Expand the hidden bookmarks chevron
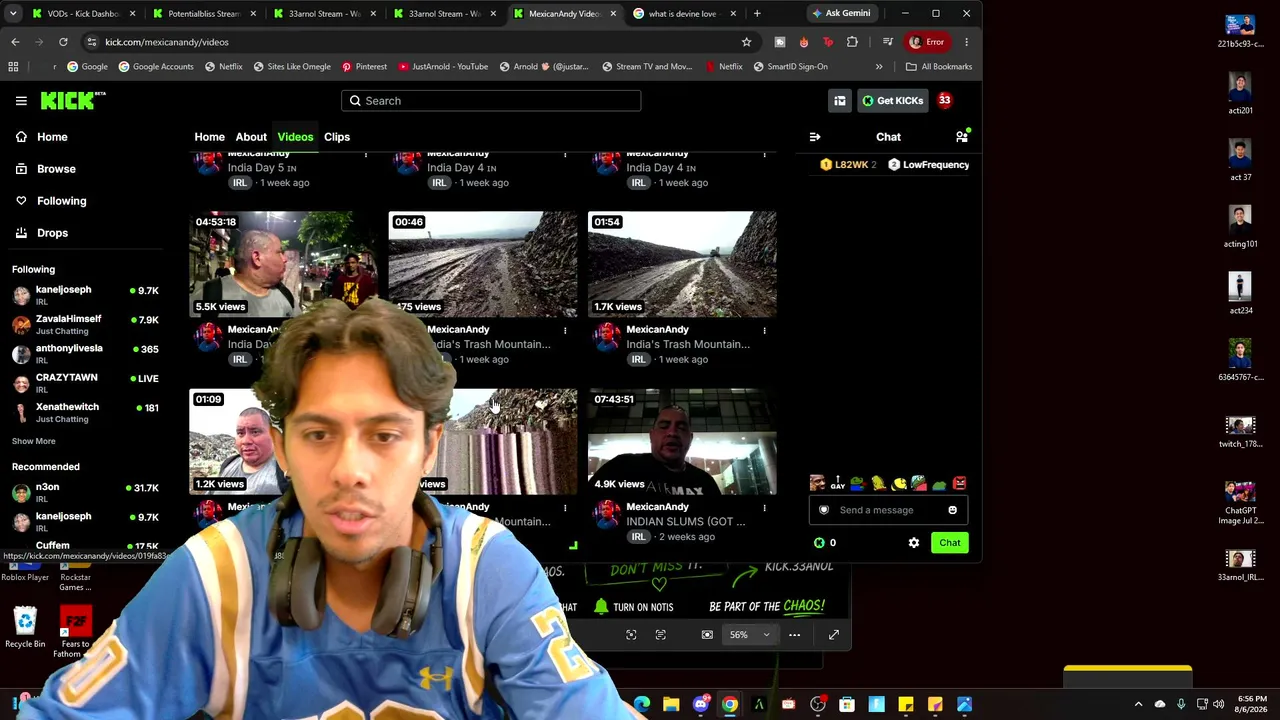Viewport: 1280px width, 720px height. tap(879, 67)
